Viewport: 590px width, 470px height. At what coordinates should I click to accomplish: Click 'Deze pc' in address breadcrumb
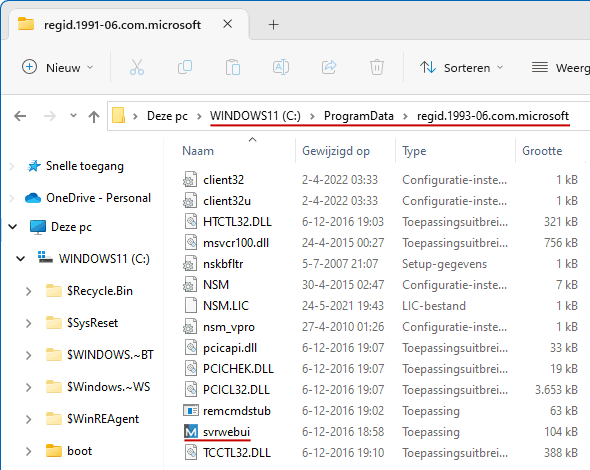coord(167,116)
